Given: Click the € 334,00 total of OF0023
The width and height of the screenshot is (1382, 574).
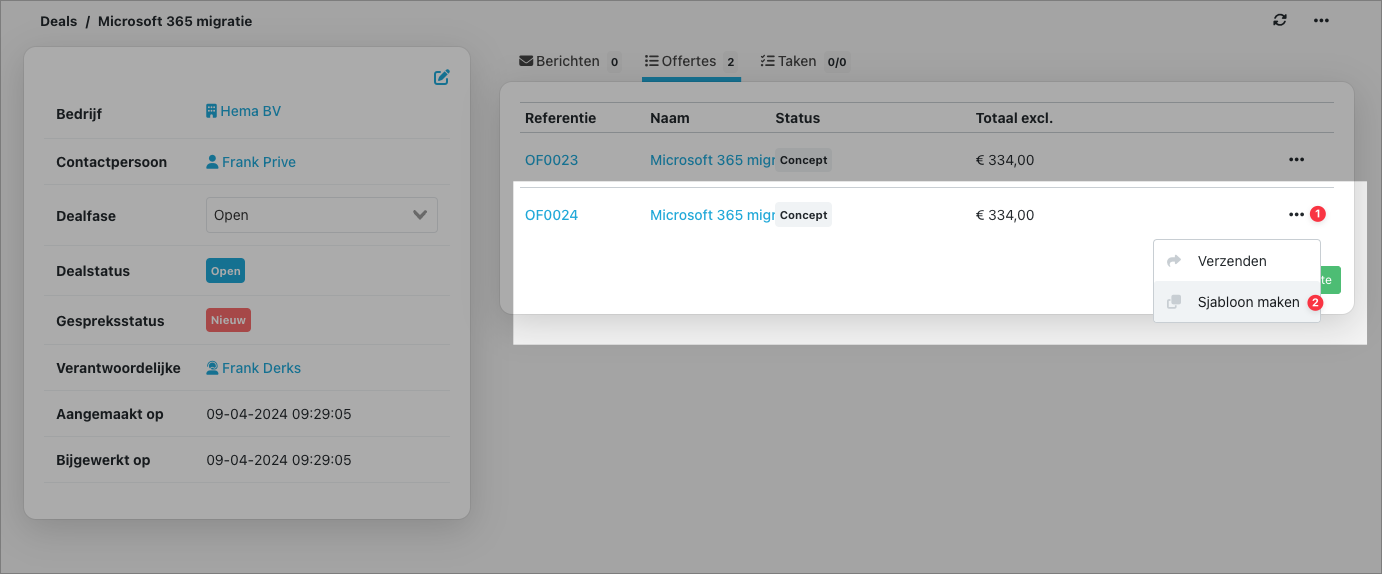Looking at the screenshot, I should coord(1005,160).
